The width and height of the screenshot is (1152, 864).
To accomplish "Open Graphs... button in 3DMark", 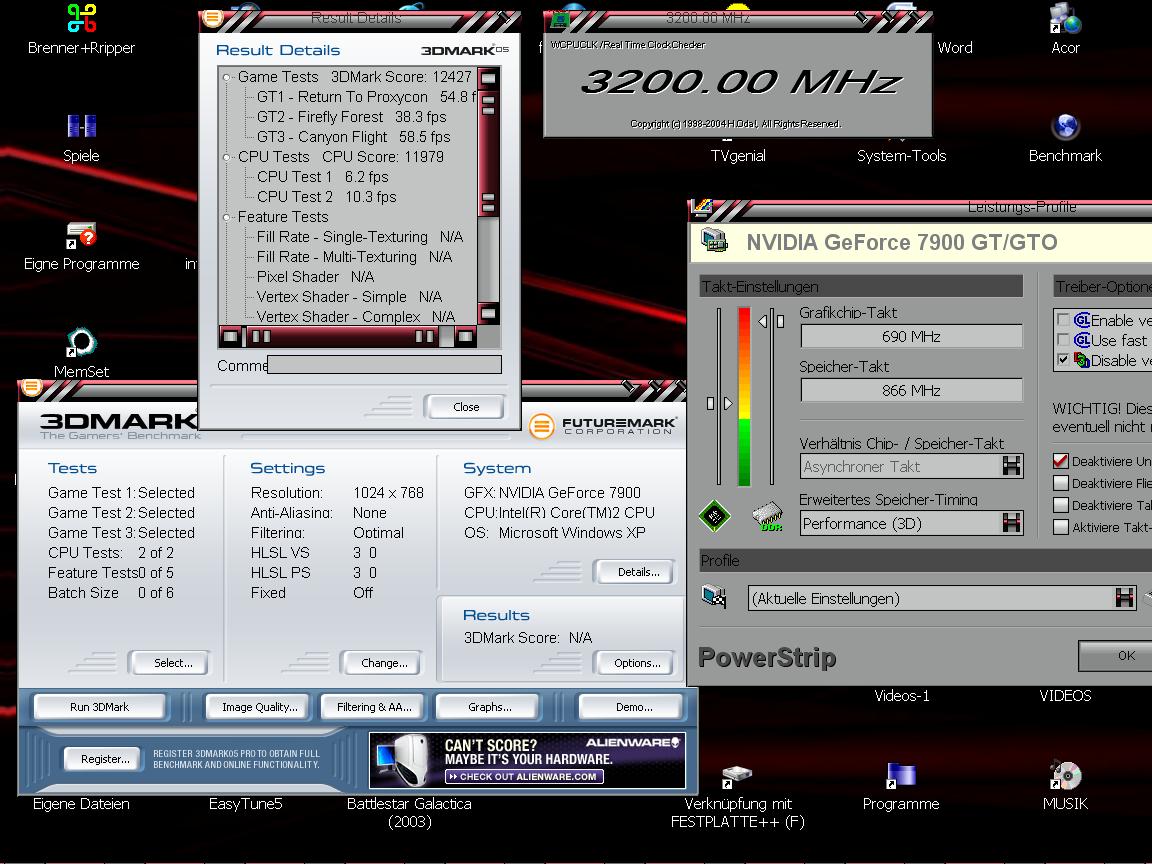I will (x=489, y=707).
